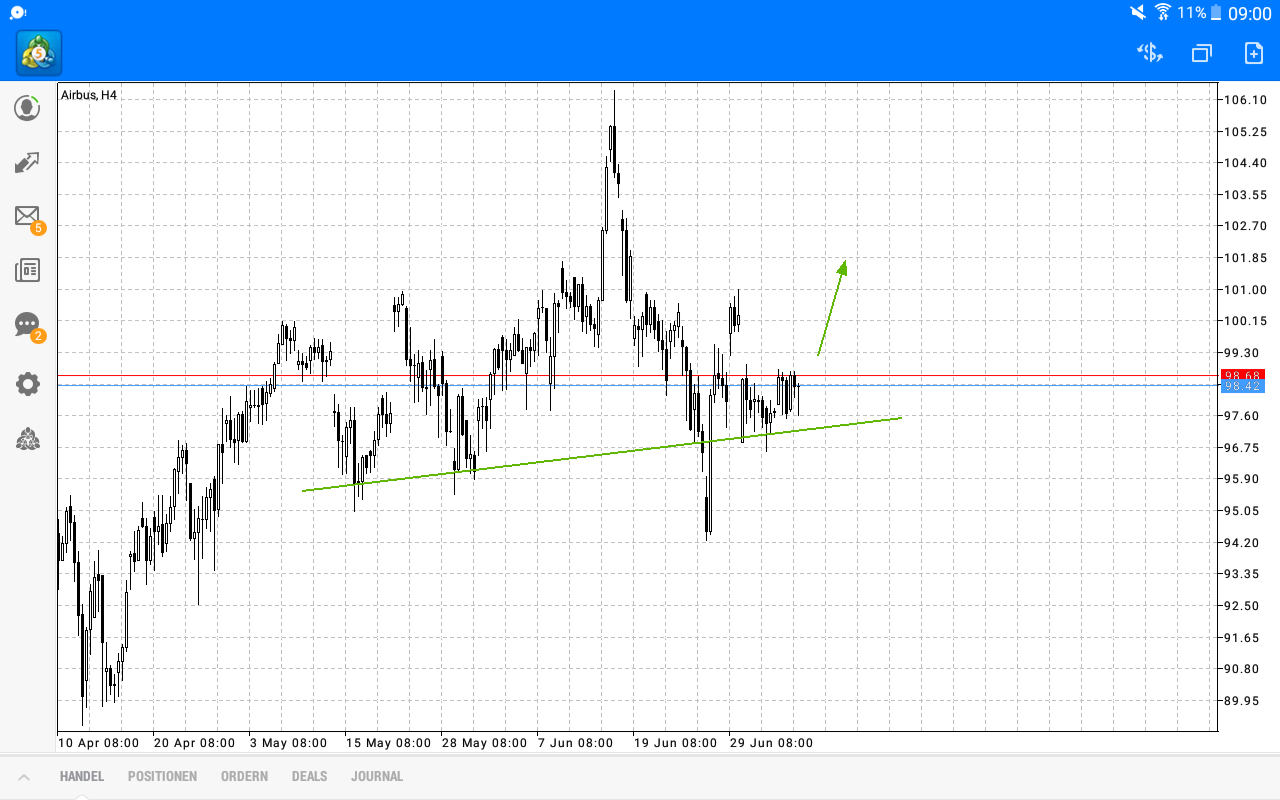Select the ORDERN tab
The width and height of the screenshot is (1280, 800).
[x=244, y=776]
